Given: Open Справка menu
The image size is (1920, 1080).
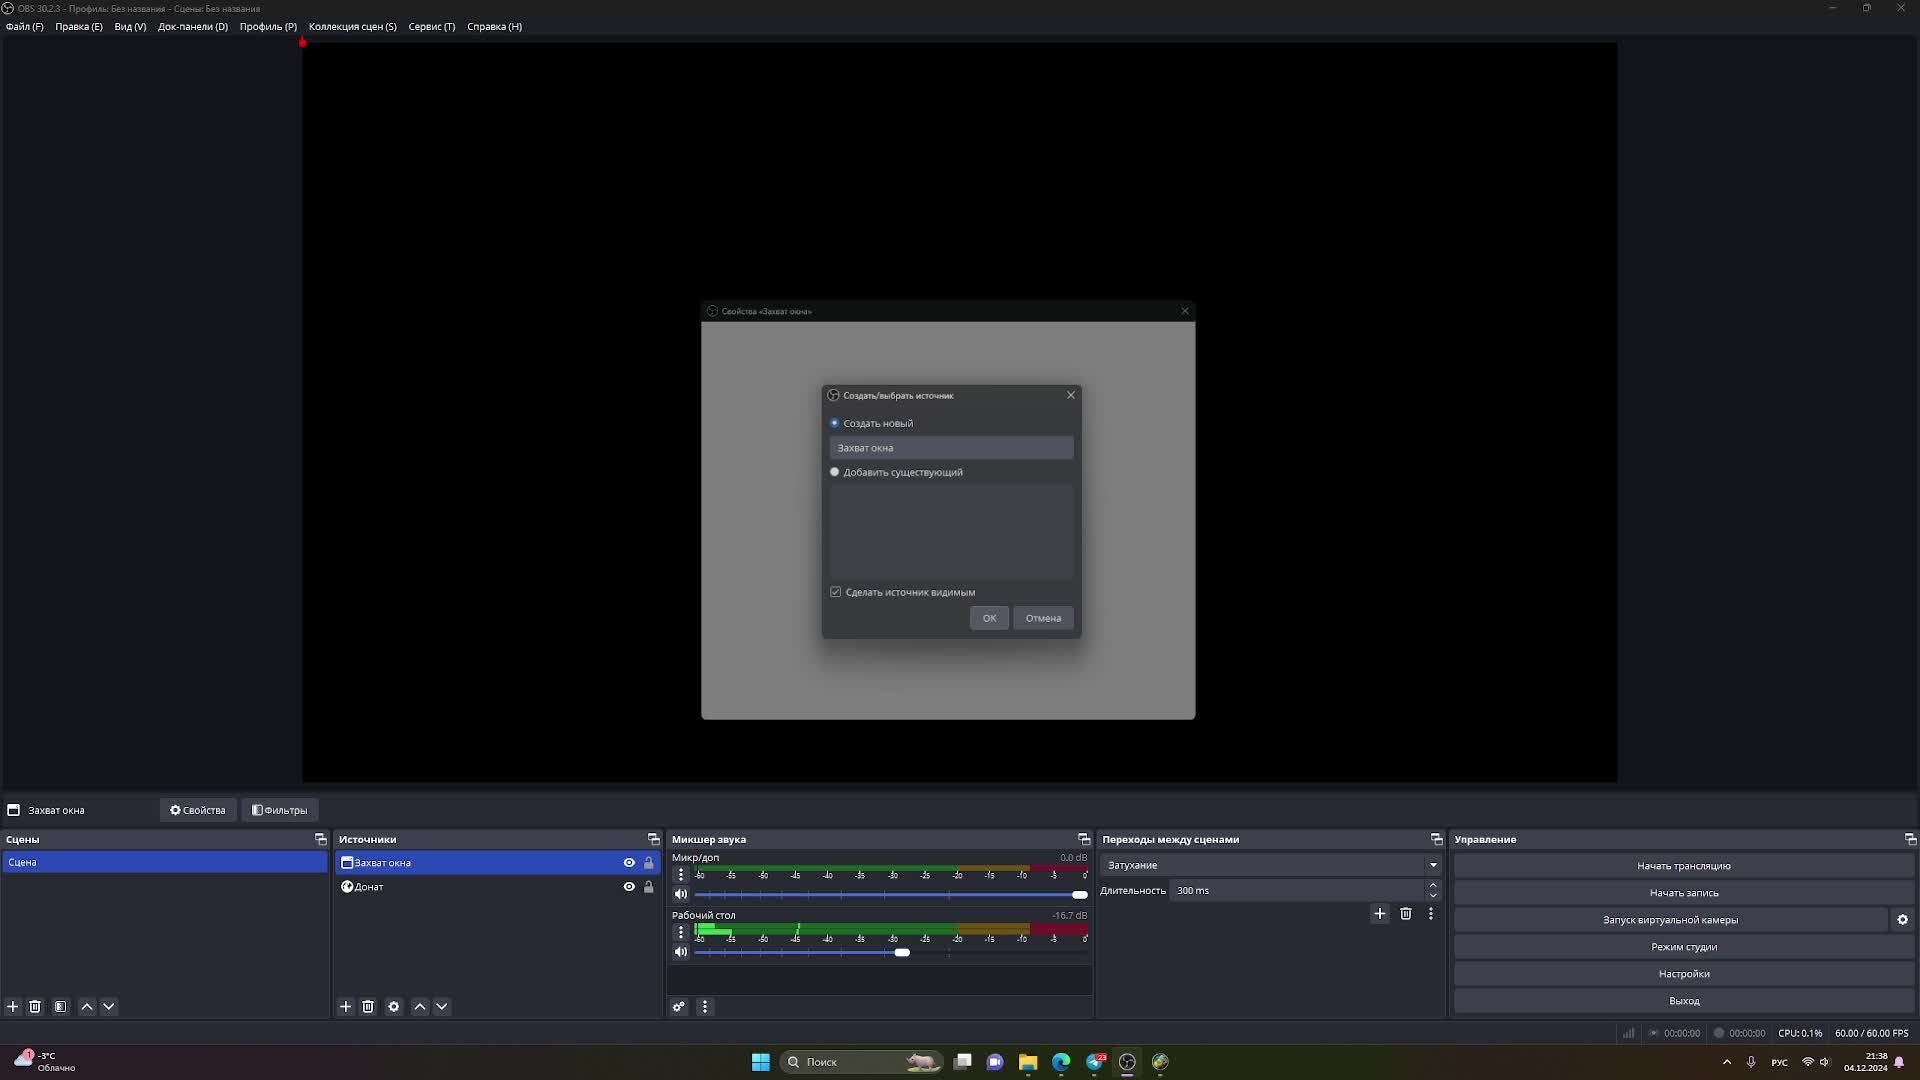Looking at the screenshot, I should coord(495,27).
